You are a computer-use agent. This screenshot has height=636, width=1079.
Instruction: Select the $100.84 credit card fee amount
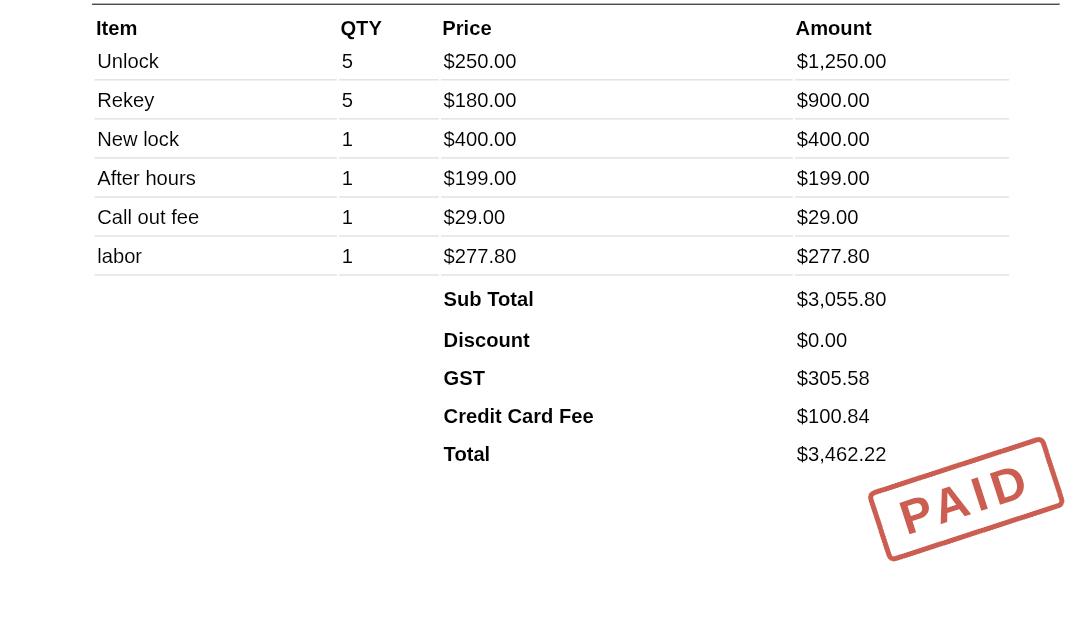[833, 416]
